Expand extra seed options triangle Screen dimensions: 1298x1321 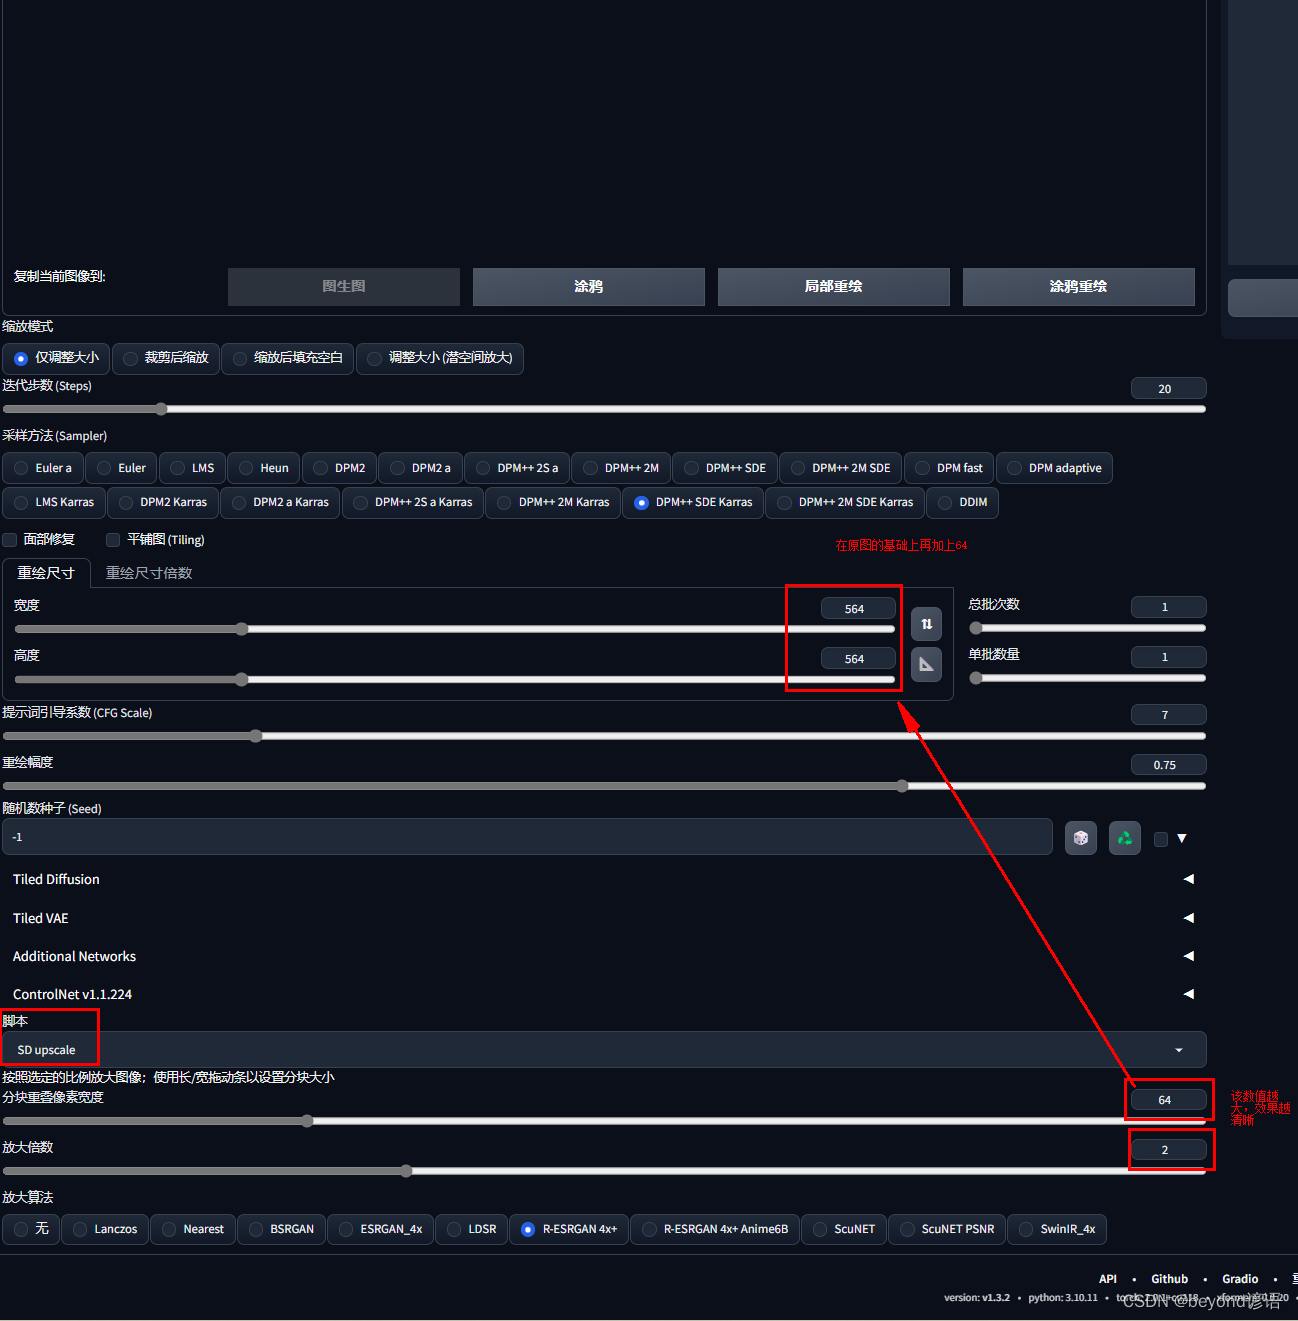[x=1182, y=839]
